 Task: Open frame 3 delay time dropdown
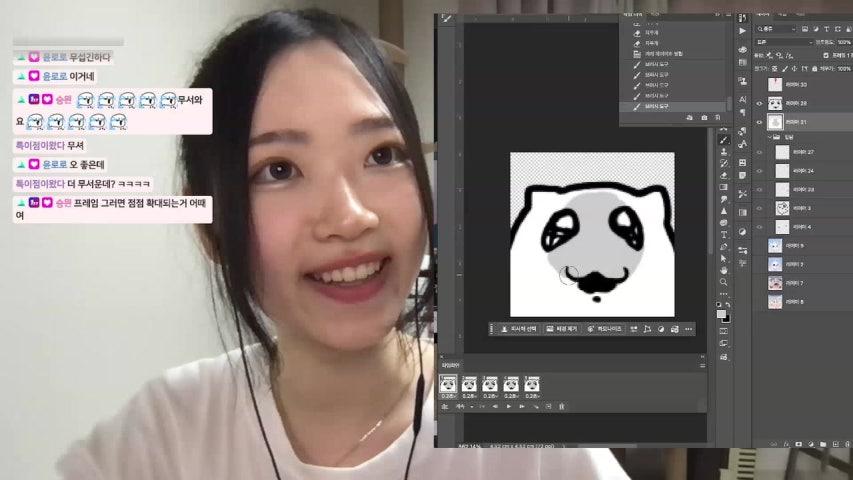(x=490, y=396)
